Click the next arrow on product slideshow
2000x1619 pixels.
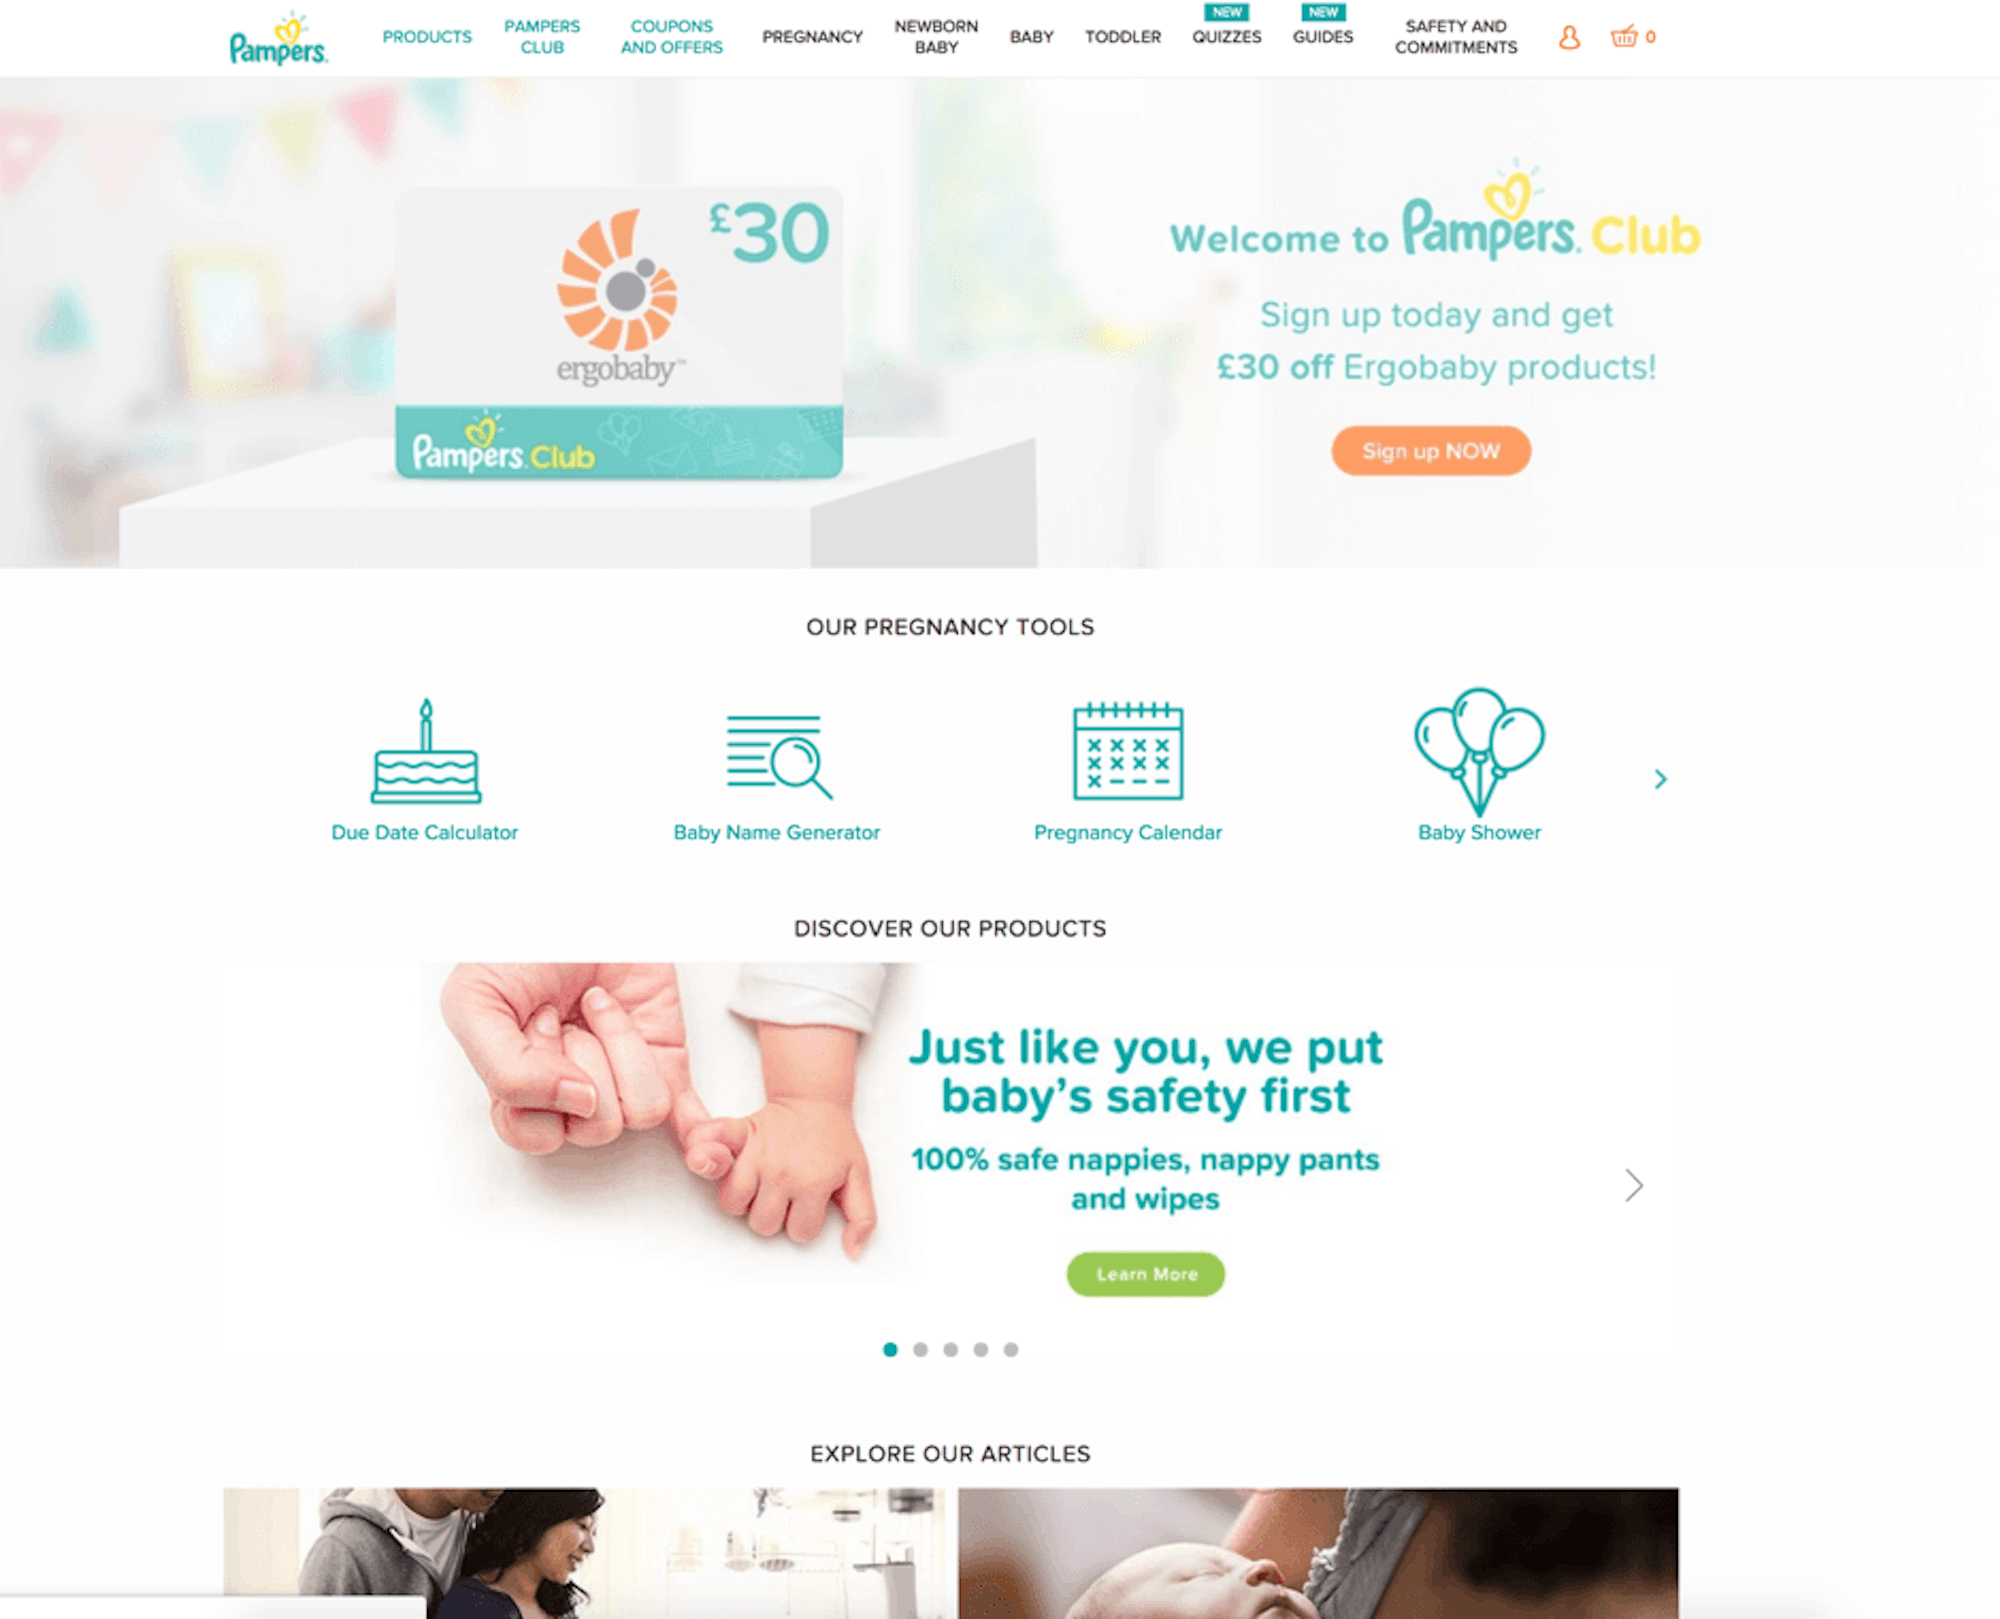point(1632,1183)
